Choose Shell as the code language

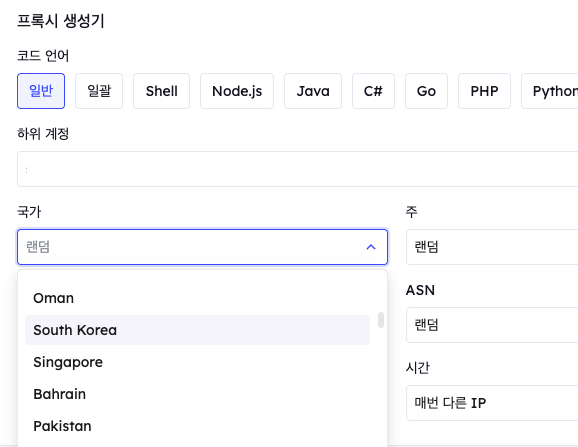tap(161, 91)
